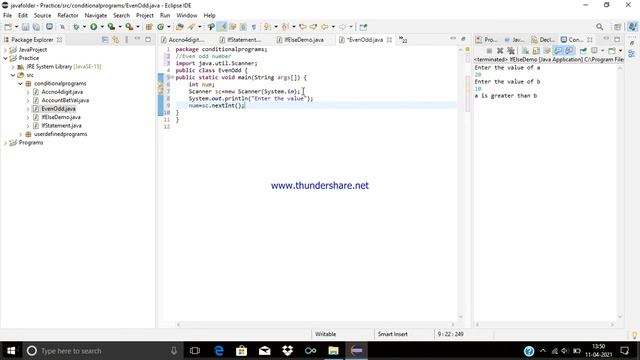The height and width of the screenshot is (360, 640).
Task: Click the taskbar search box
Action: point(103,351)
